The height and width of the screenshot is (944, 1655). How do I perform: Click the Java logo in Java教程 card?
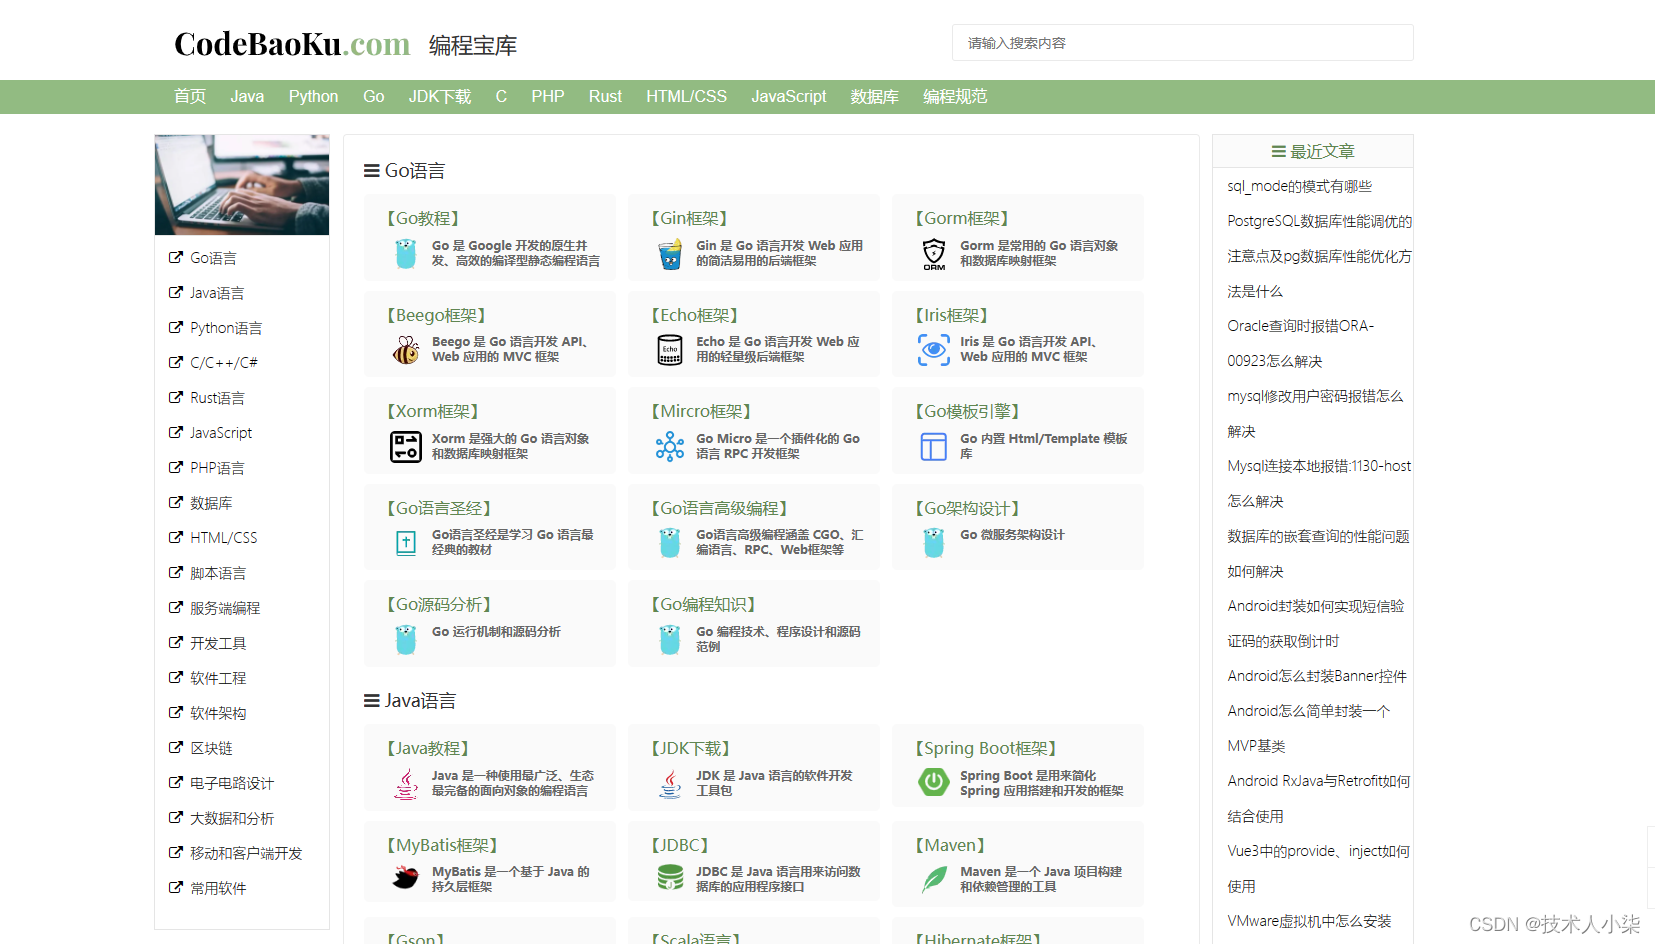tap(406, 784)
